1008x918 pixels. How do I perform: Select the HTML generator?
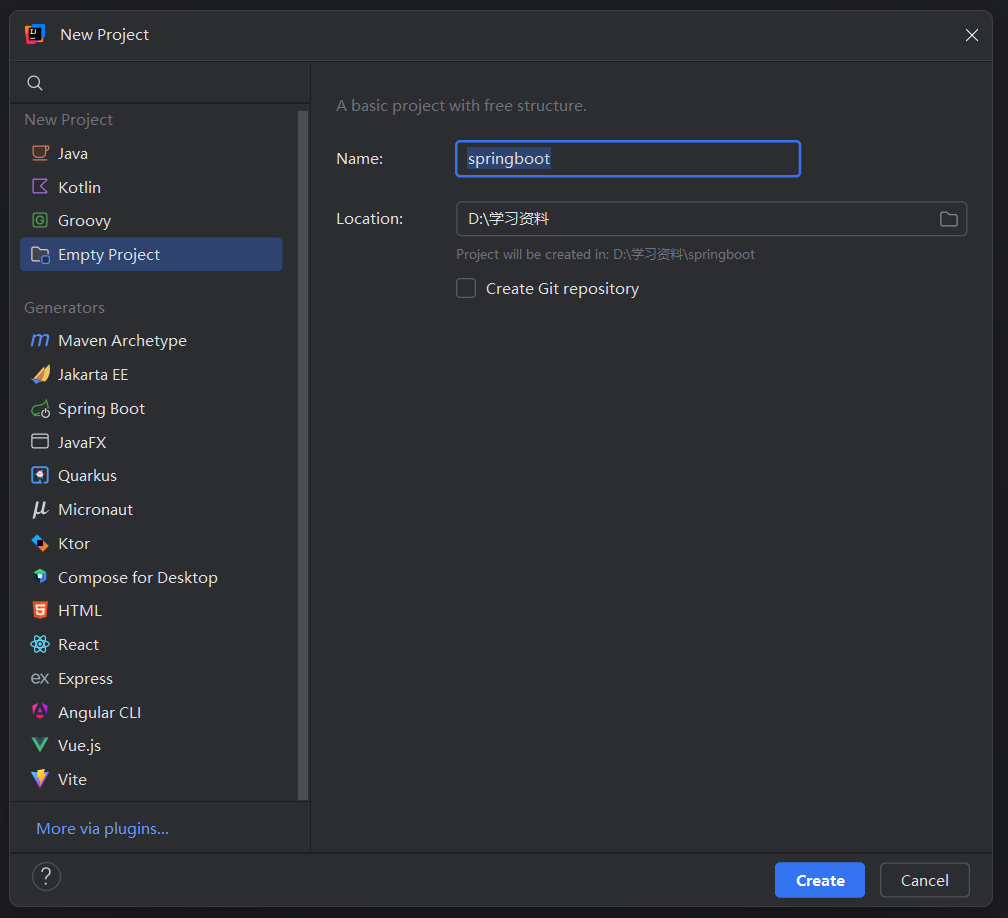point(151,611)
